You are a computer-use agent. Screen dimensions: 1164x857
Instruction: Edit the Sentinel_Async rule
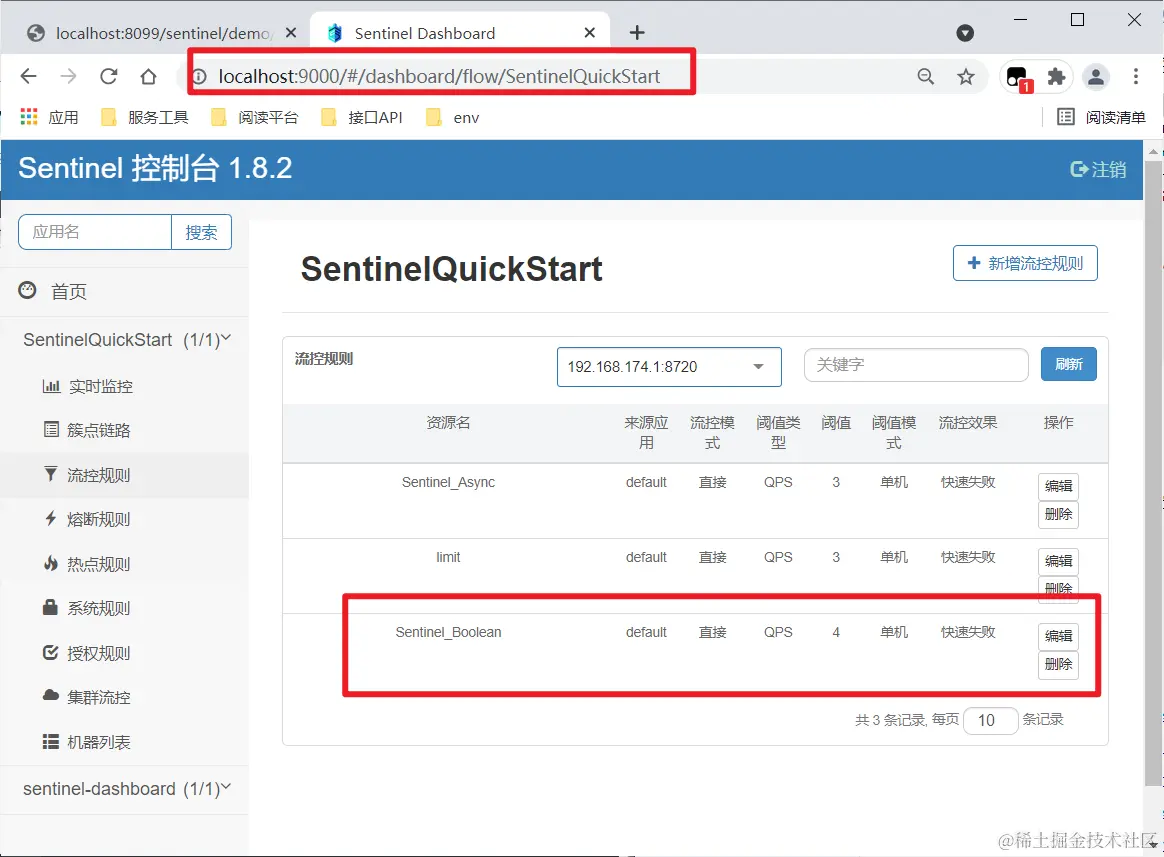pyautogui.click(x=1058, y=486)
